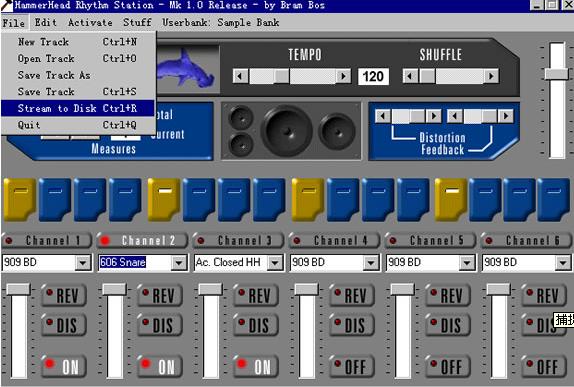The width and height of the screenshot is (574, 387).
Task: Select Save Track Ctrl+S entry
Action: pyautogui.click(x=78, y=92)
